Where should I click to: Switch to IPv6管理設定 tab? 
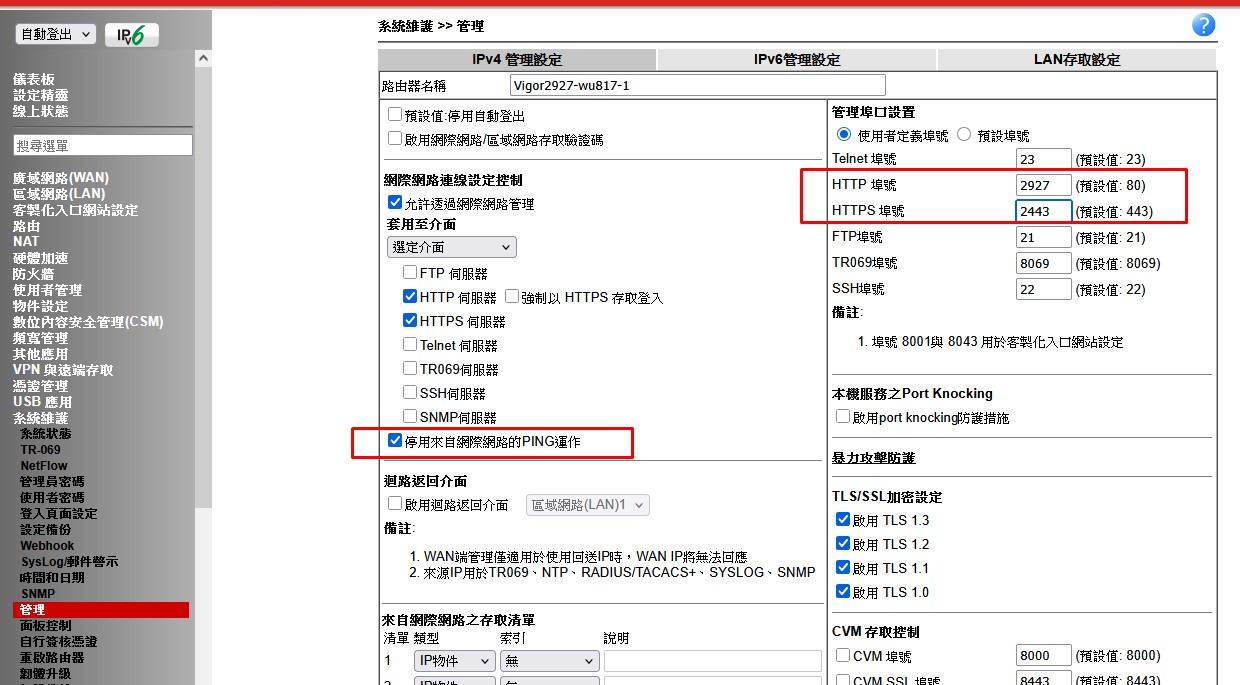(x=796, y=60)
